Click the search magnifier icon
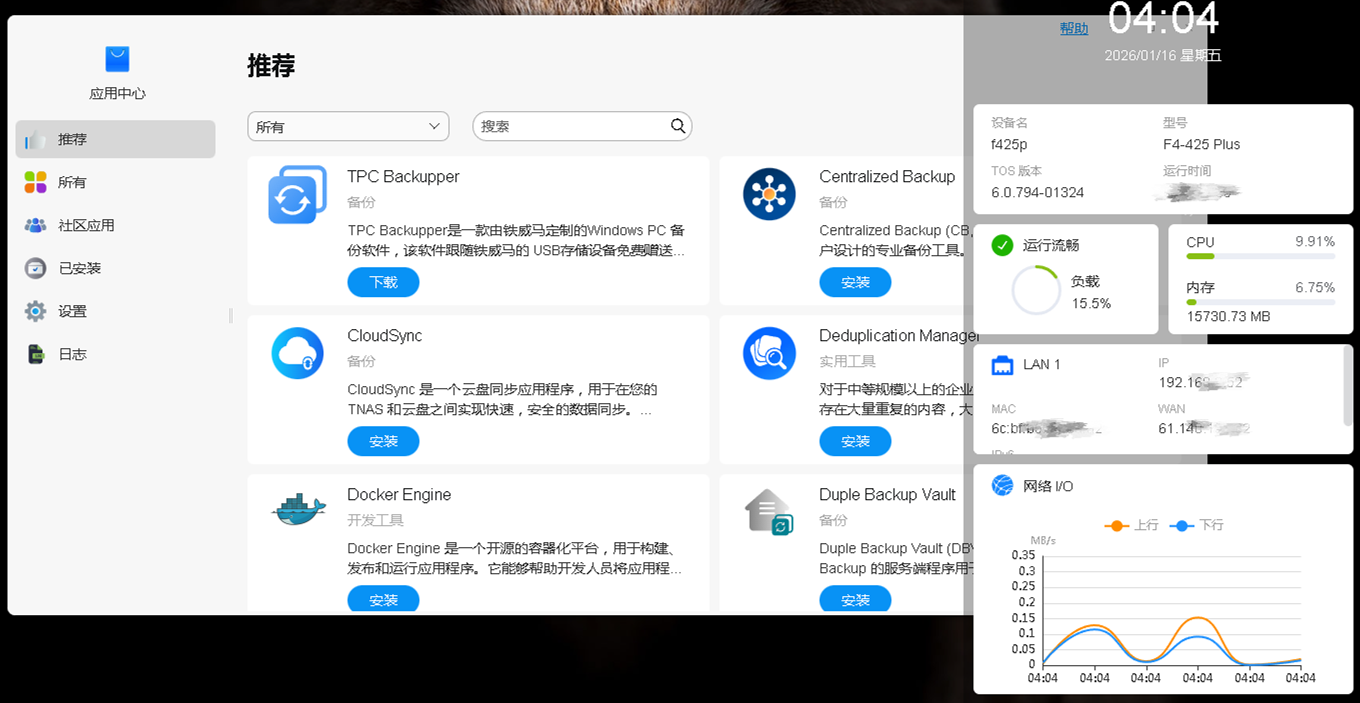 (x=678, y=126)
